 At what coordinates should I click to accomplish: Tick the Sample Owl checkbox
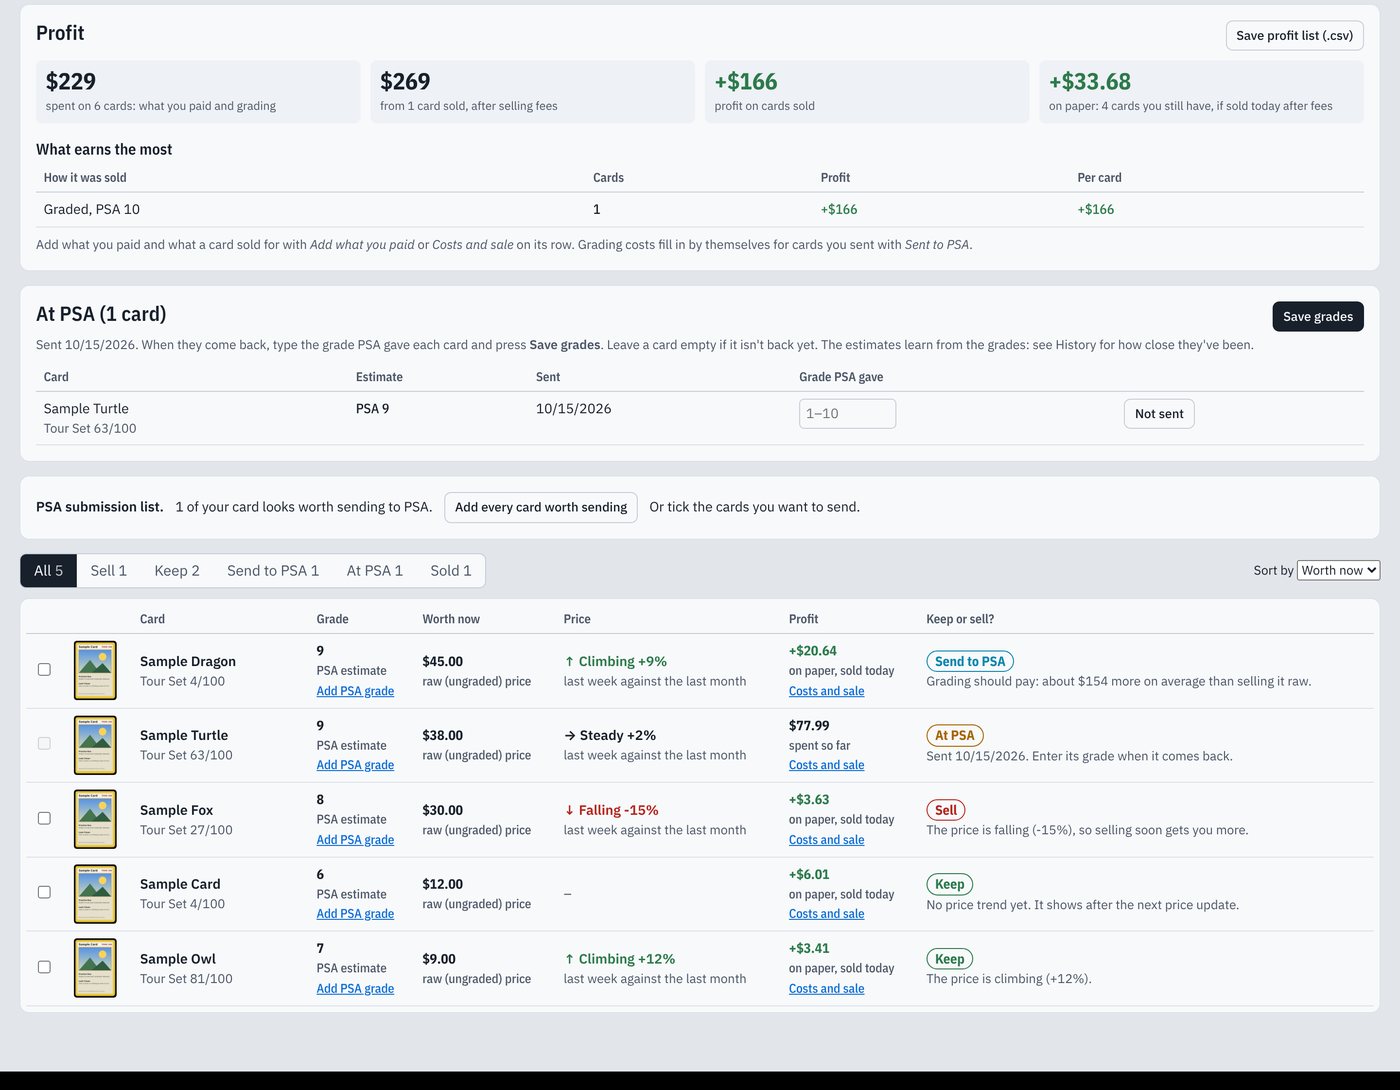[44, 967]
